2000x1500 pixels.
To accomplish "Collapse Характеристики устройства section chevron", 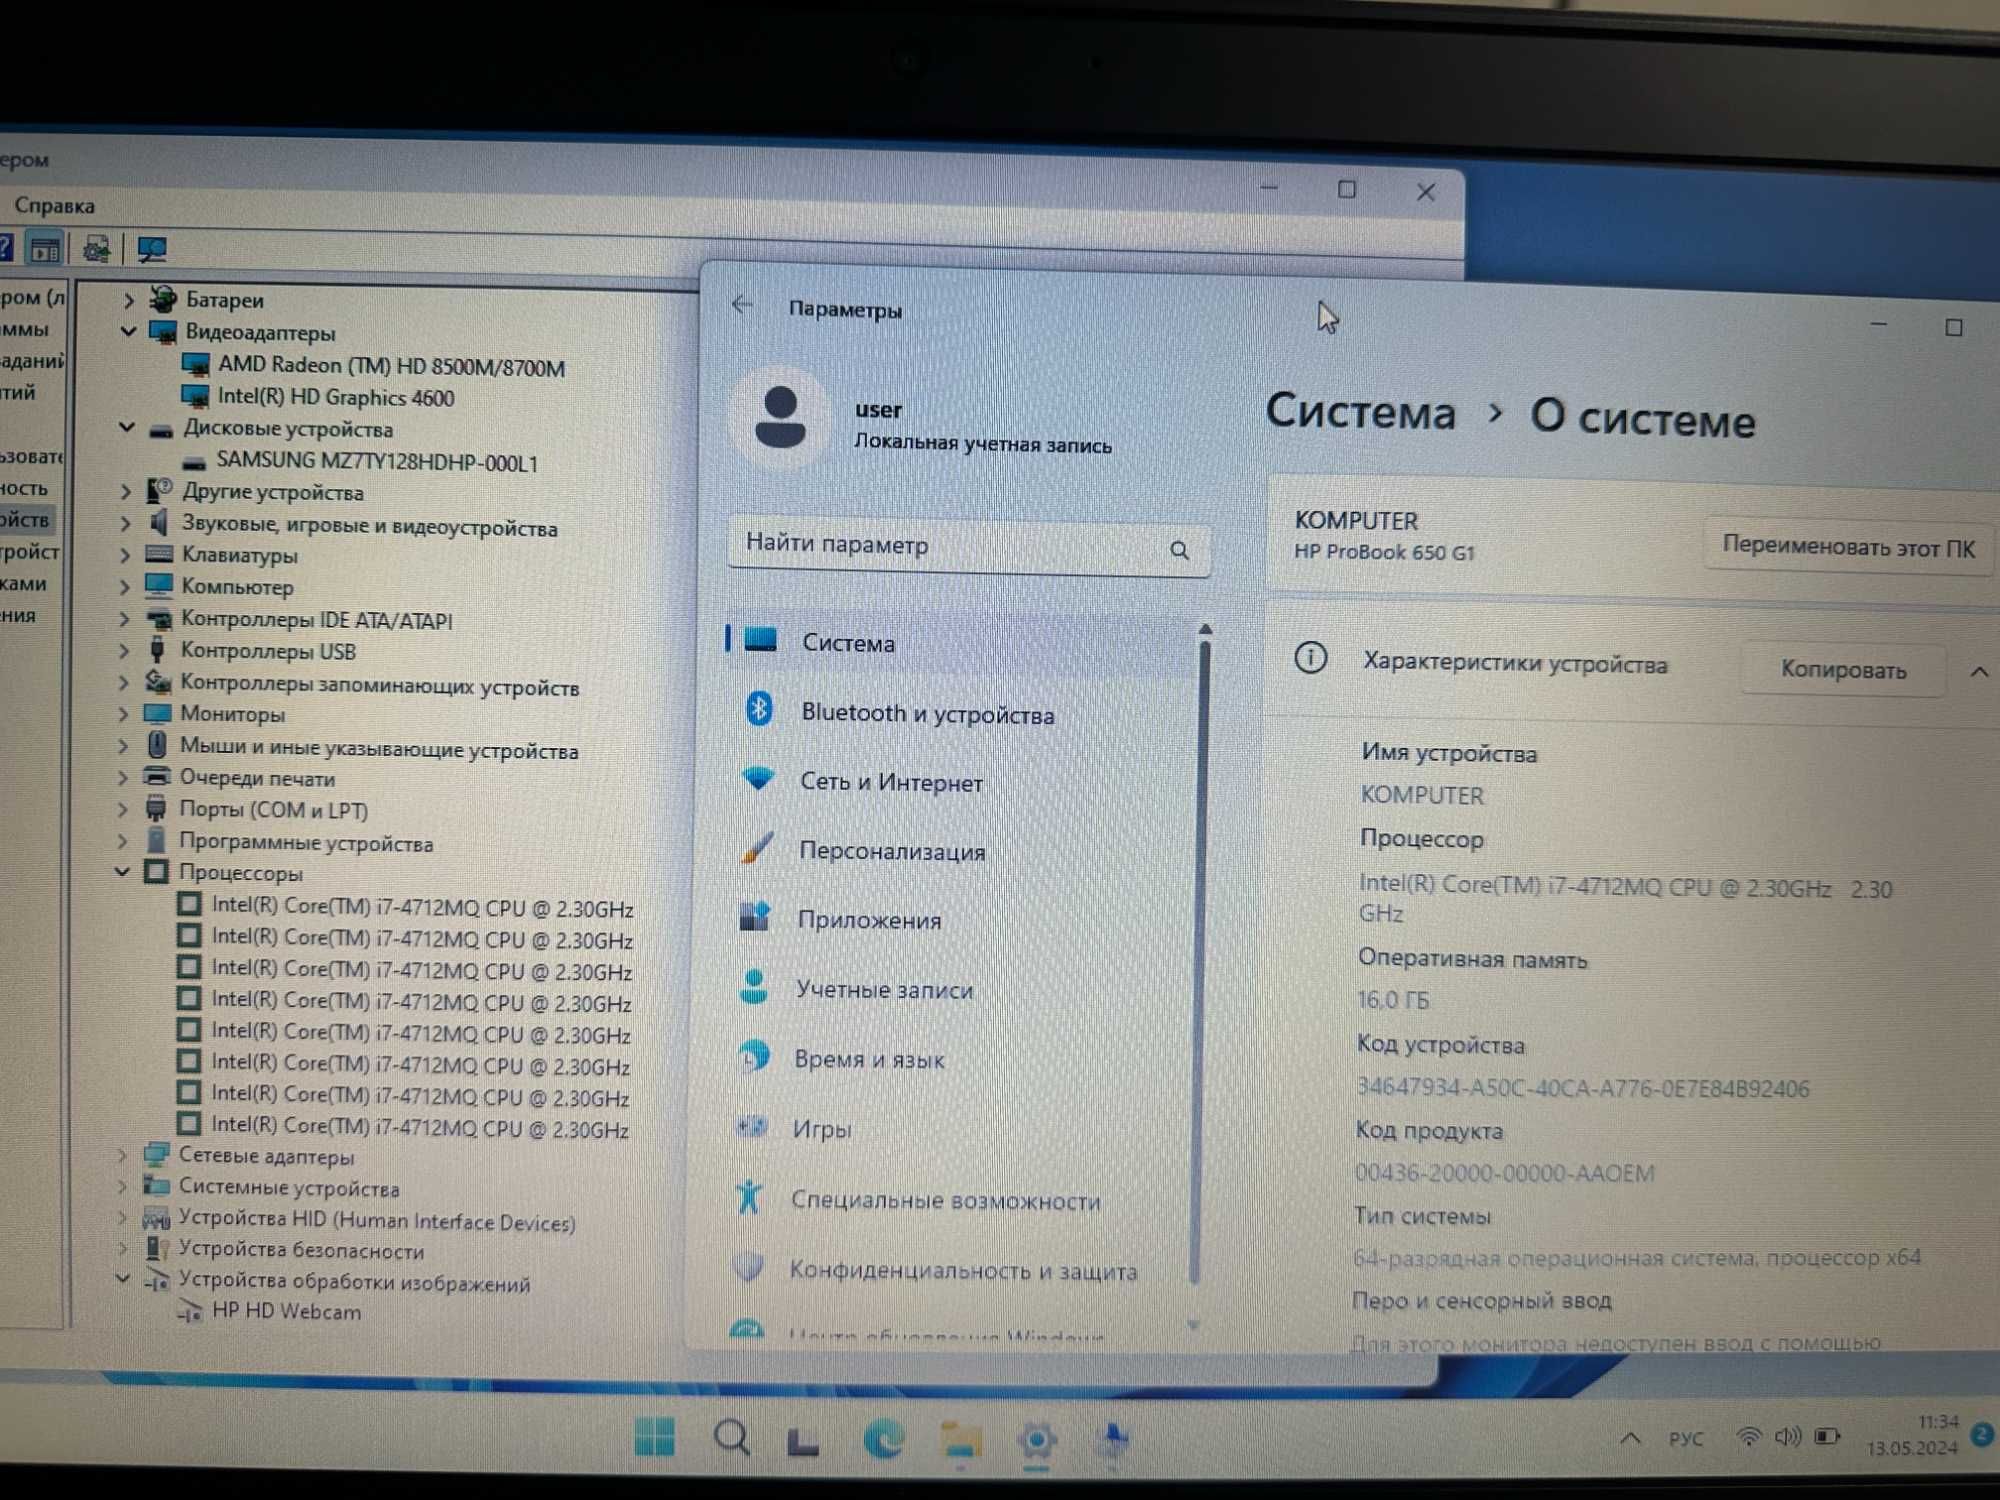I will point(1979,673).
